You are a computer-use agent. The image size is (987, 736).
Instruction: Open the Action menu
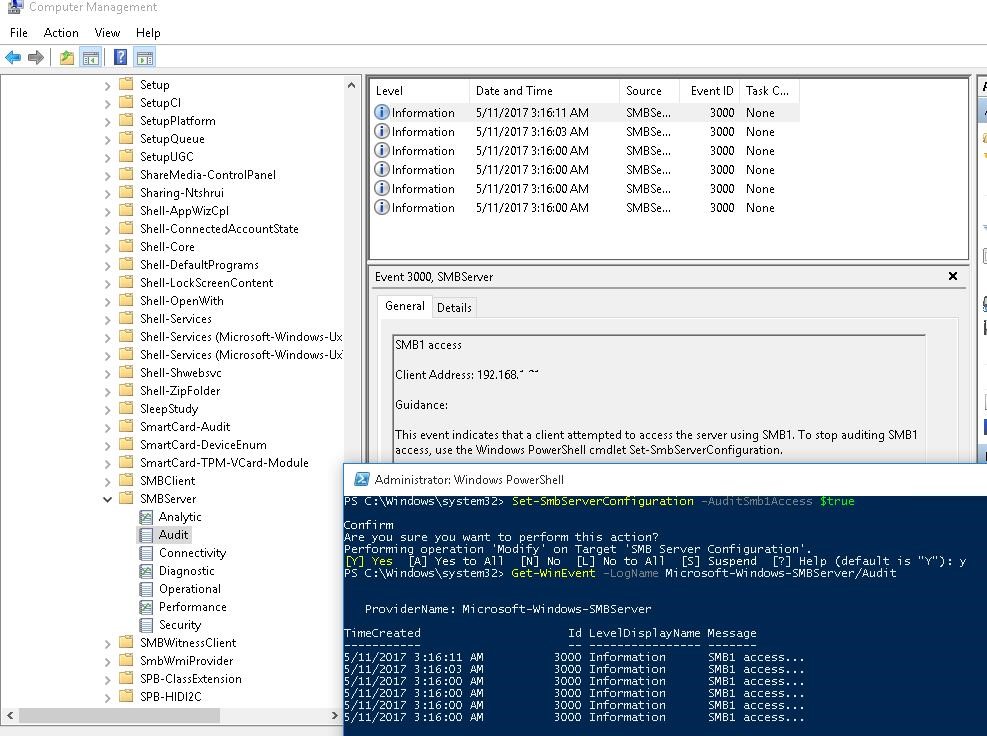point(61,33)
